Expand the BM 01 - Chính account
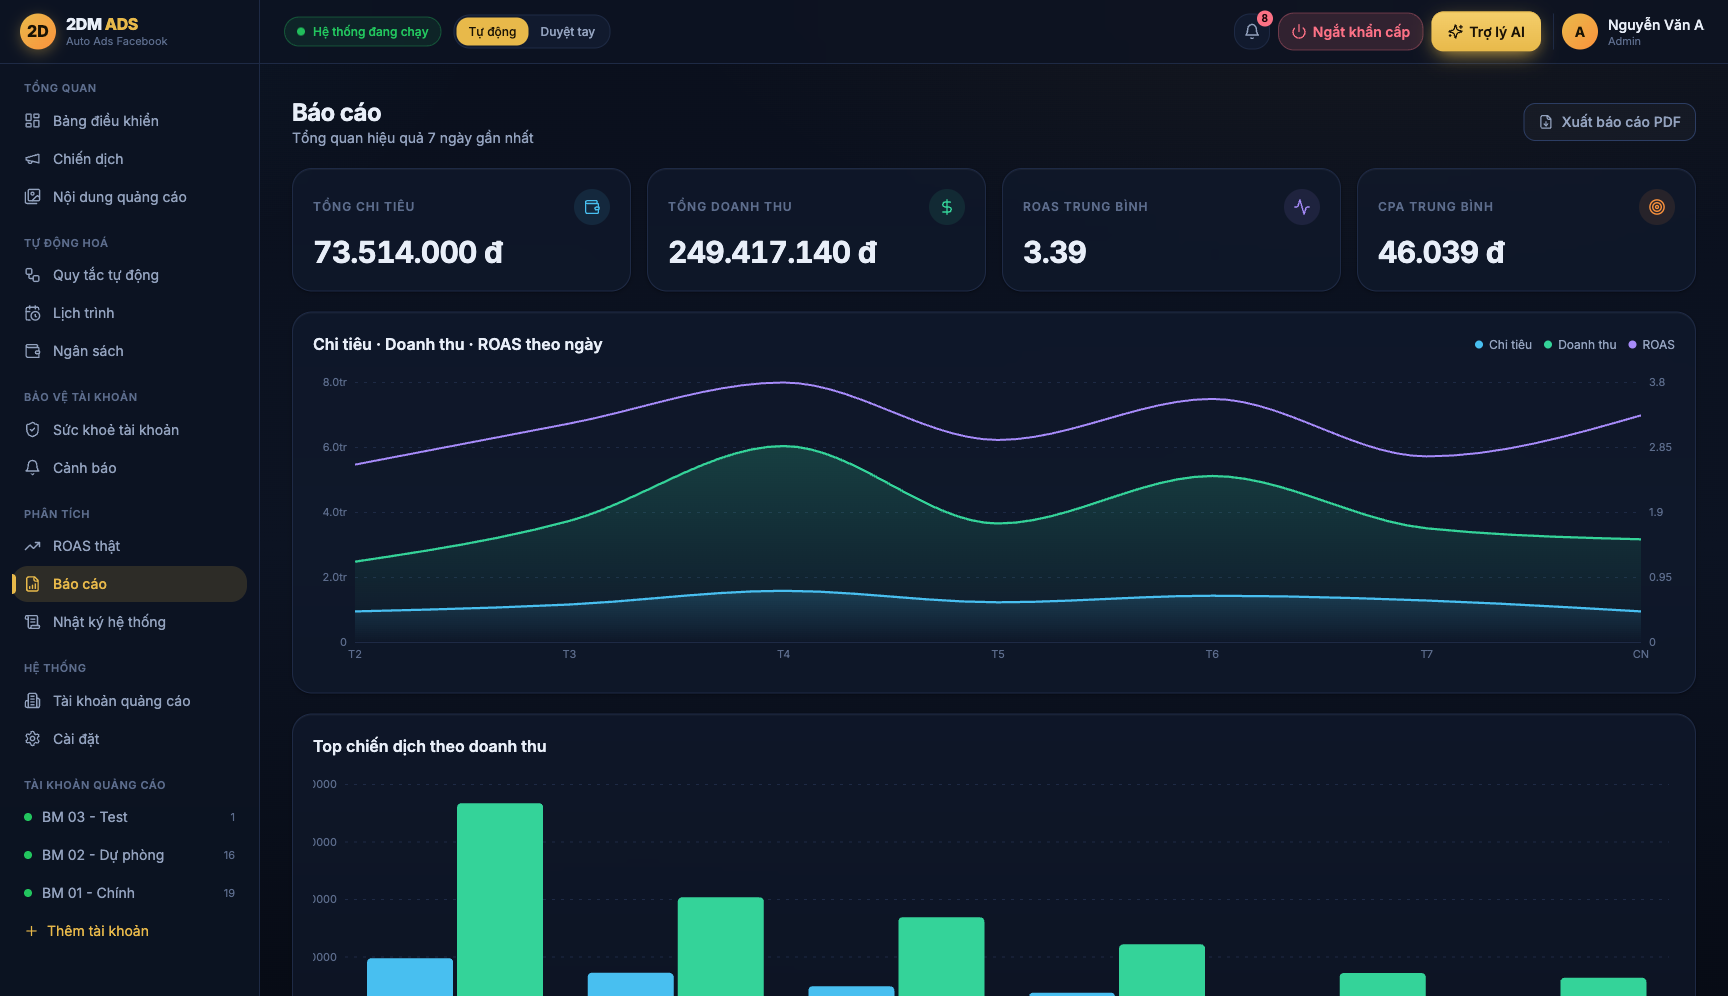1728x996 pixels. 130,893
